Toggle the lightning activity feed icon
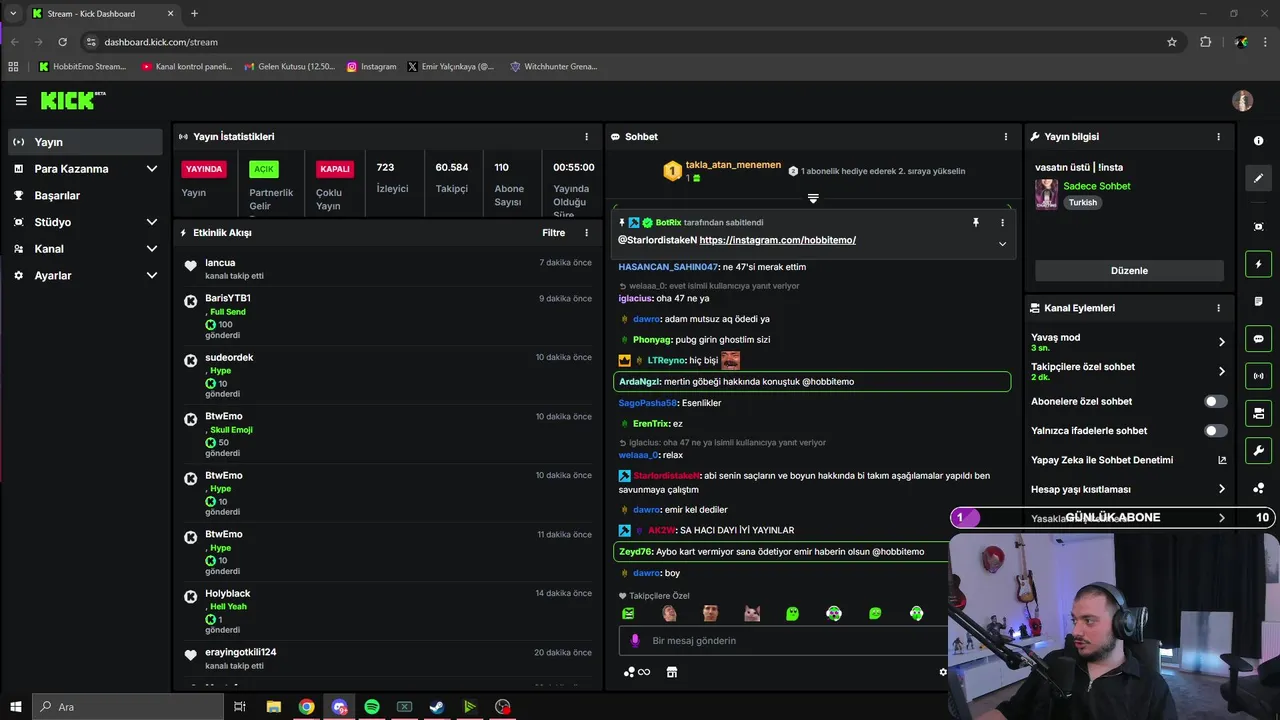The height and width of the screenshot is (720, 1280). point(1258,264)
